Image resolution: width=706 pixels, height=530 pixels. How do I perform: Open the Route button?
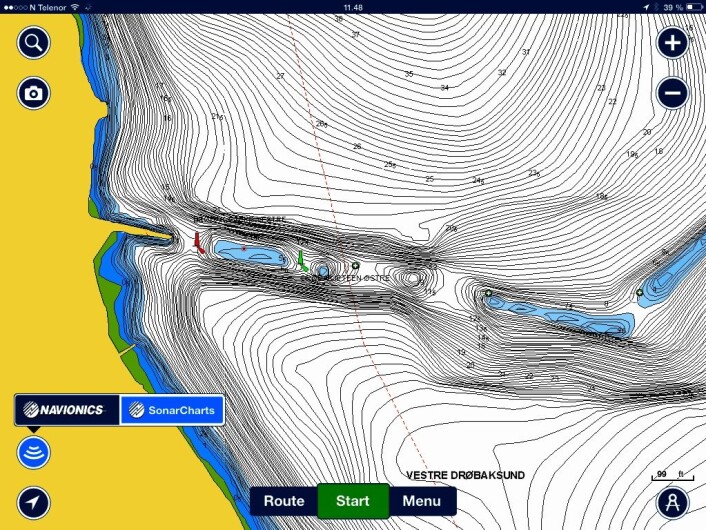(x=284, y=501)
